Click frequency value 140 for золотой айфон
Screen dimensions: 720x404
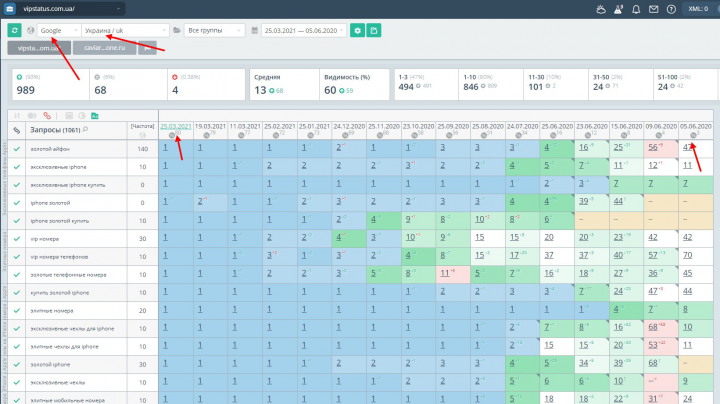pos(142,149)
